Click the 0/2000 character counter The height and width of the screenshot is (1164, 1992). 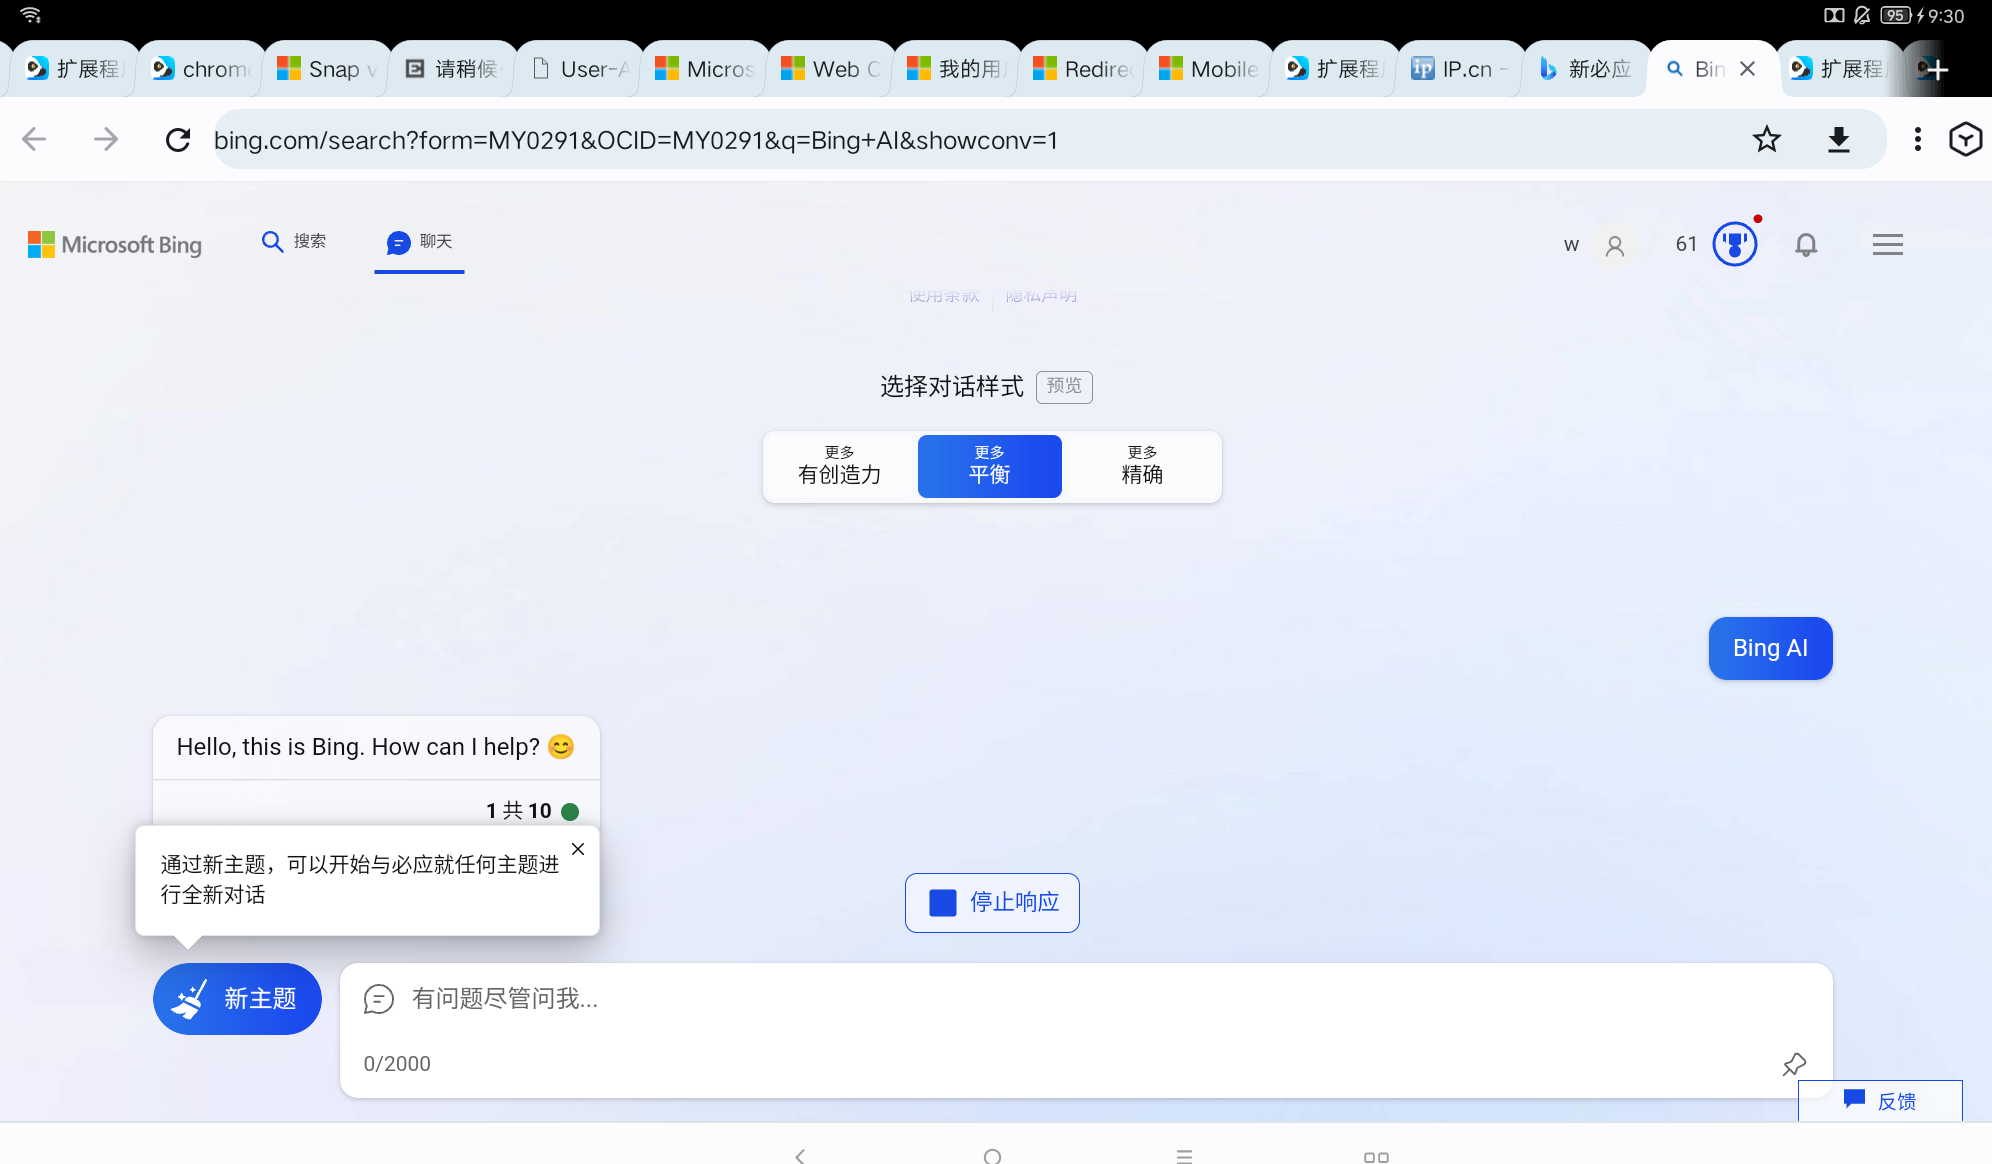coord(397,1064)
